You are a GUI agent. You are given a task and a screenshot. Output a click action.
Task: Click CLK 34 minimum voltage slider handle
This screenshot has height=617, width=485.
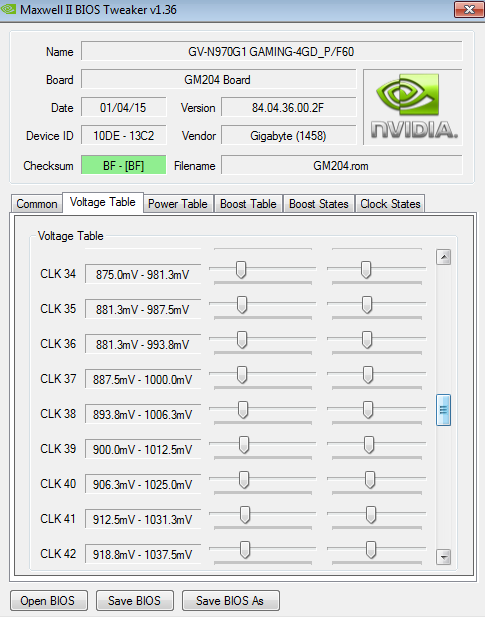tap(241, 270)
